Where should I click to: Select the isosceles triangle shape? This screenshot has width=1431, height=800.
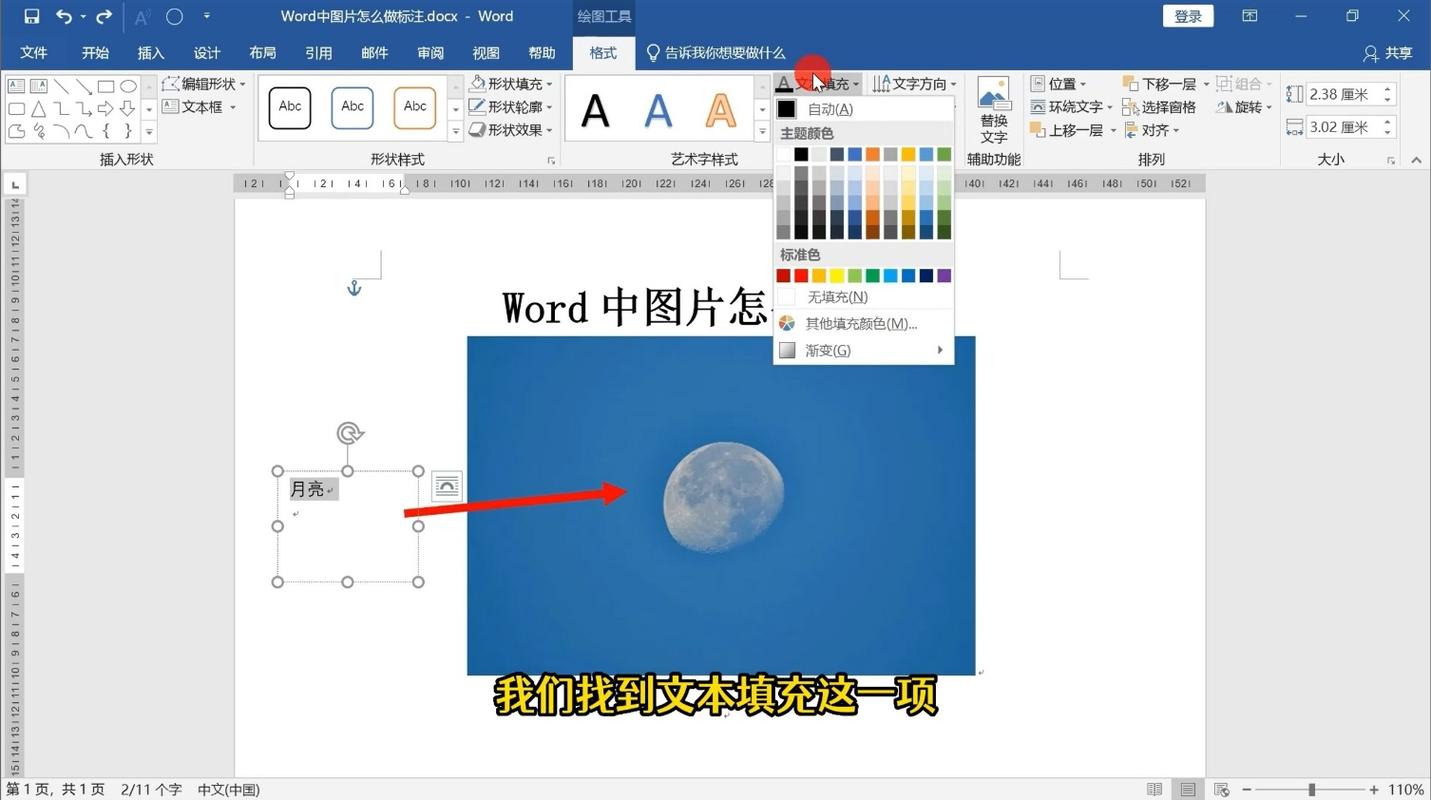coord(38,109)
